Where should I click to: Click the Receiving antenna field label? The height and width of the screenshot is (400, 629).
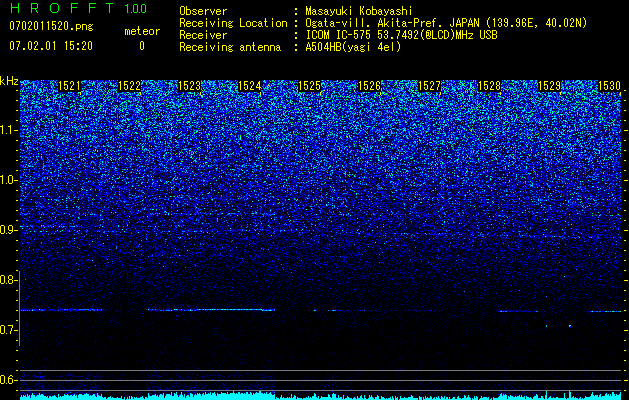230,47
